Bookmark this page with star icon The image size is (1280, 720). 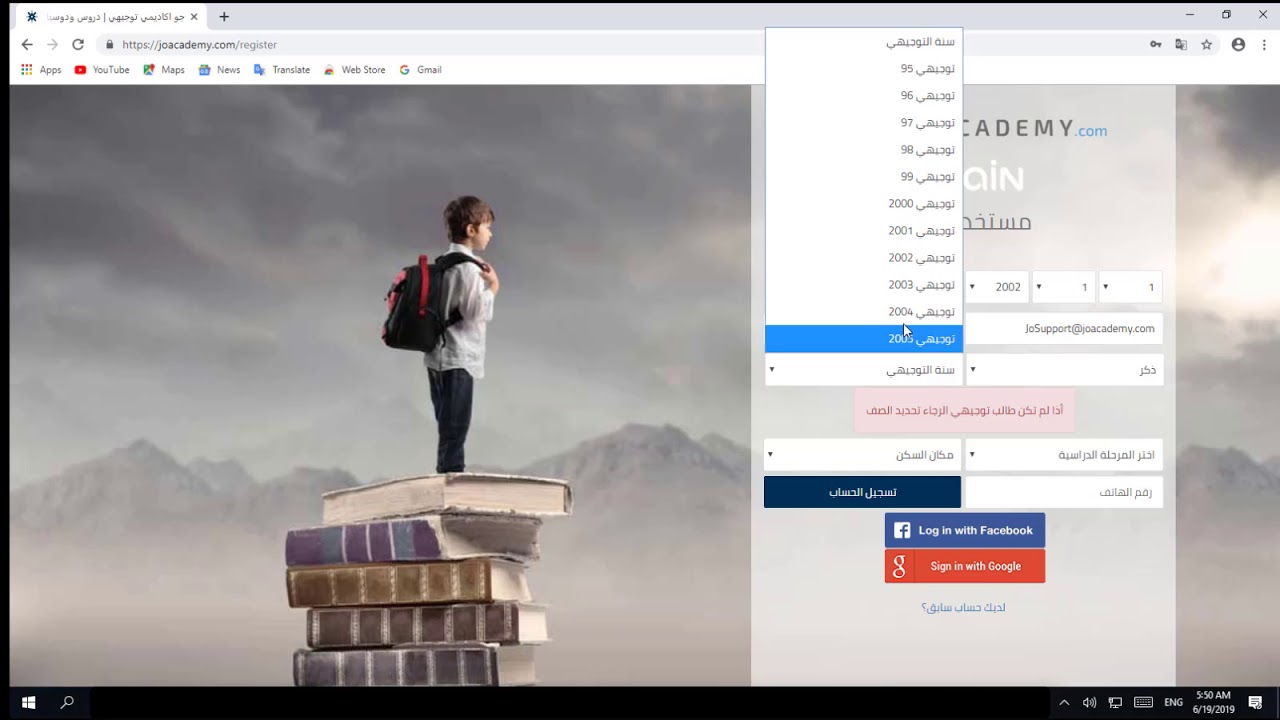click(1207, 44)
